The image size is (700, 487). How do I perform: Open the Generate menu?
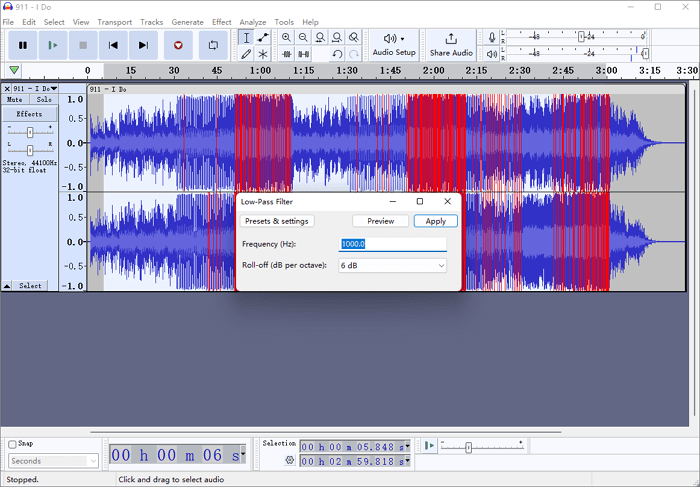(187, 22)
